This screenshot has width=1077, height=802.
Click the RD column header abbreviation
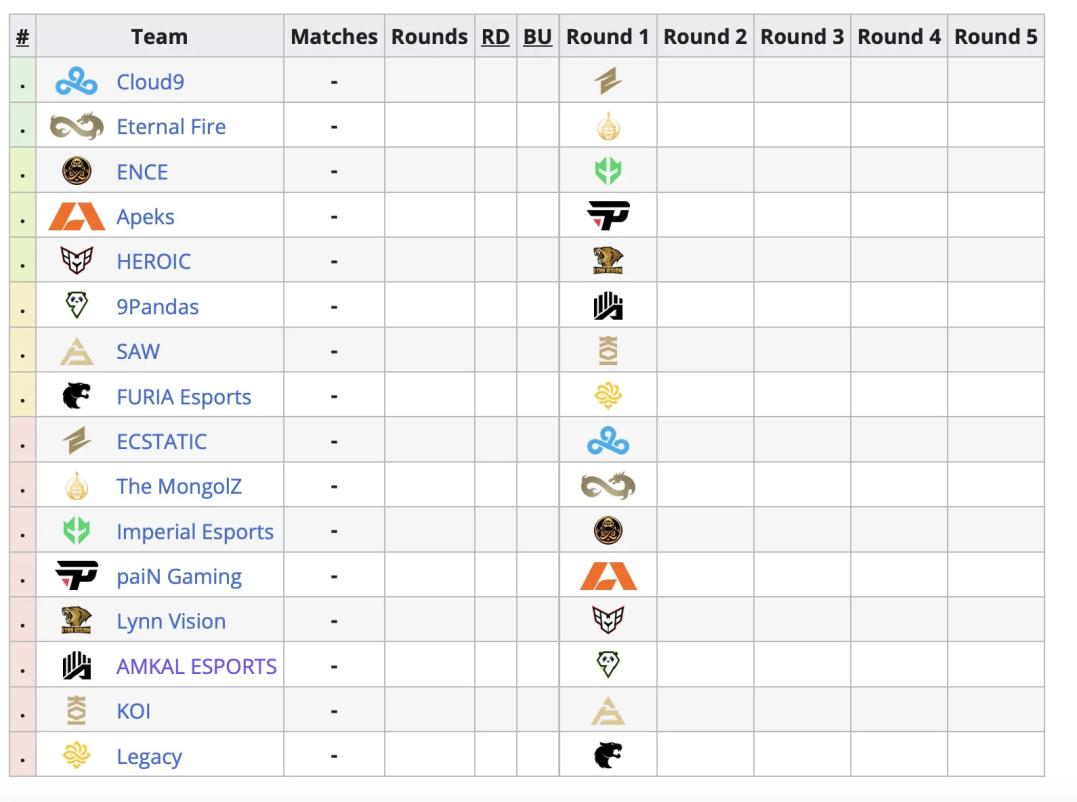pyautogui.click(x=495, y=37)
